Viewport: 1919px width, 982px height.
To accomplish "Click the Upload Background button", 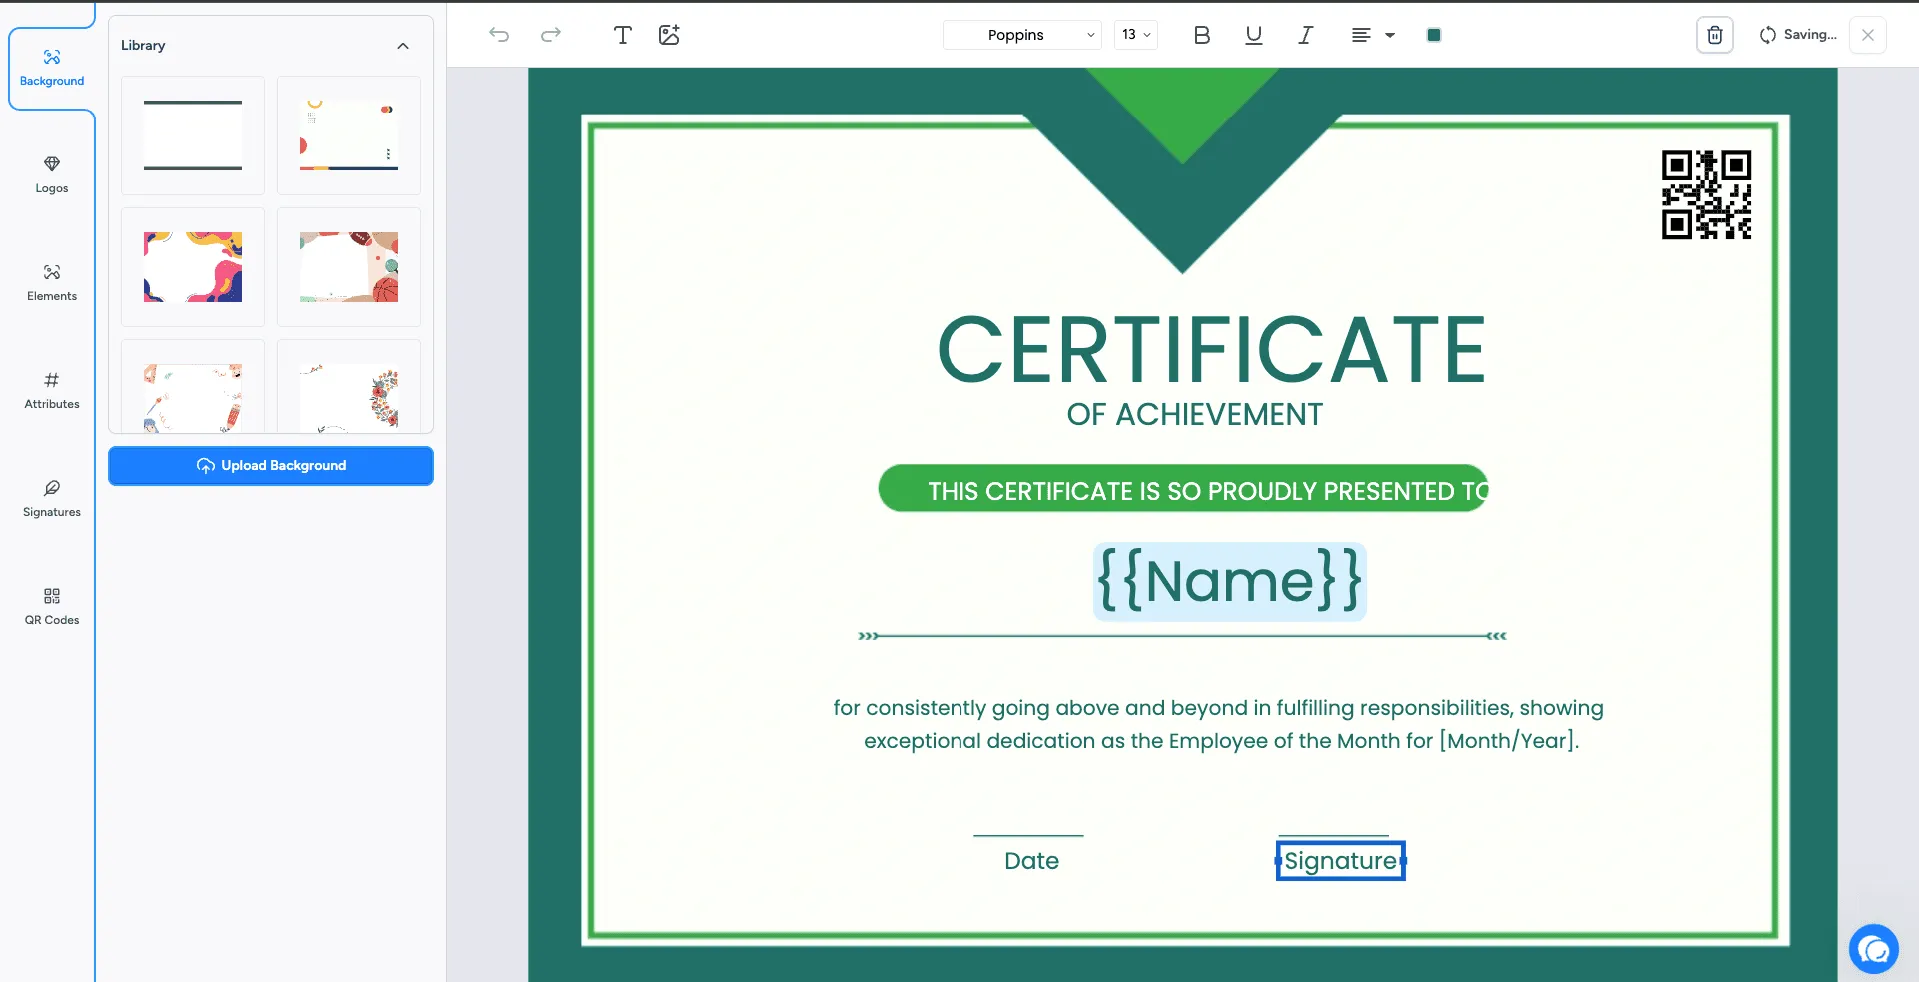I will (x=271, y=466).
